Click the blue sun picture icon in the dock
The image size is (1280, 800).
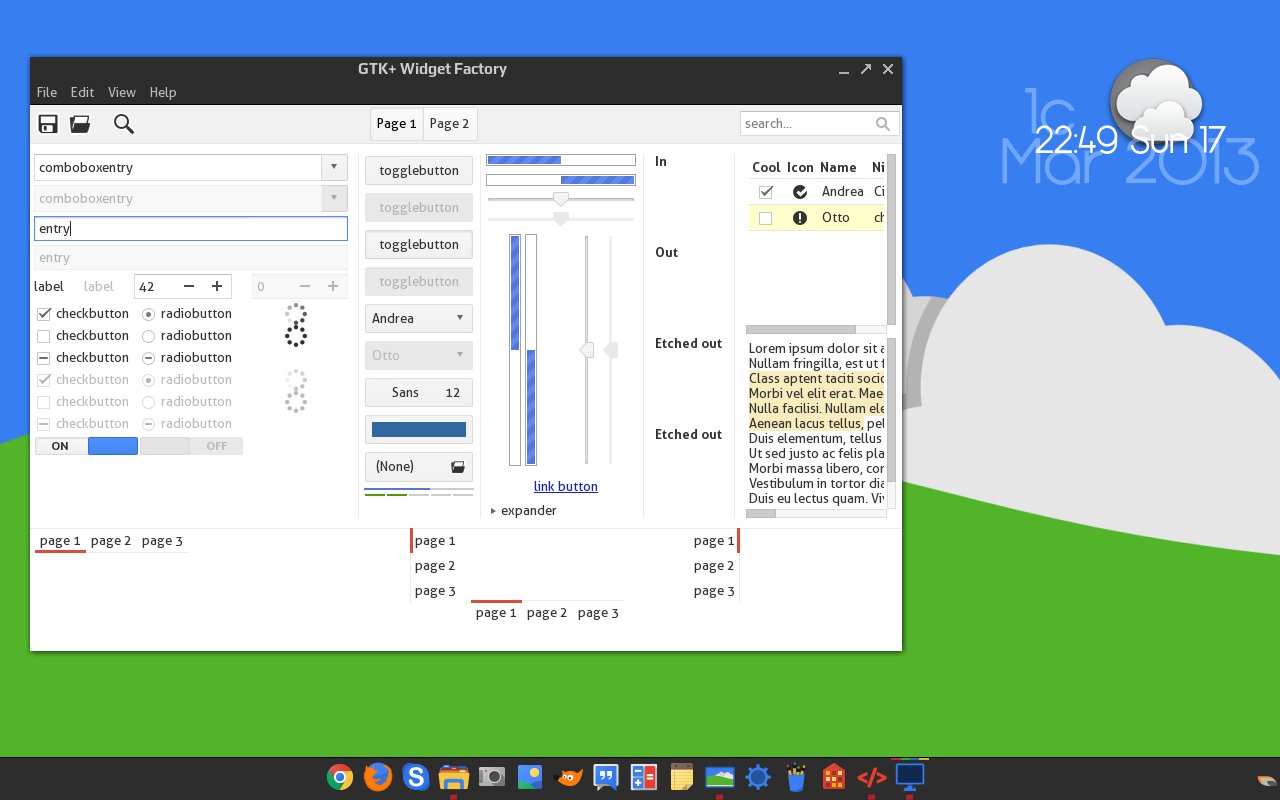[530, 777]
